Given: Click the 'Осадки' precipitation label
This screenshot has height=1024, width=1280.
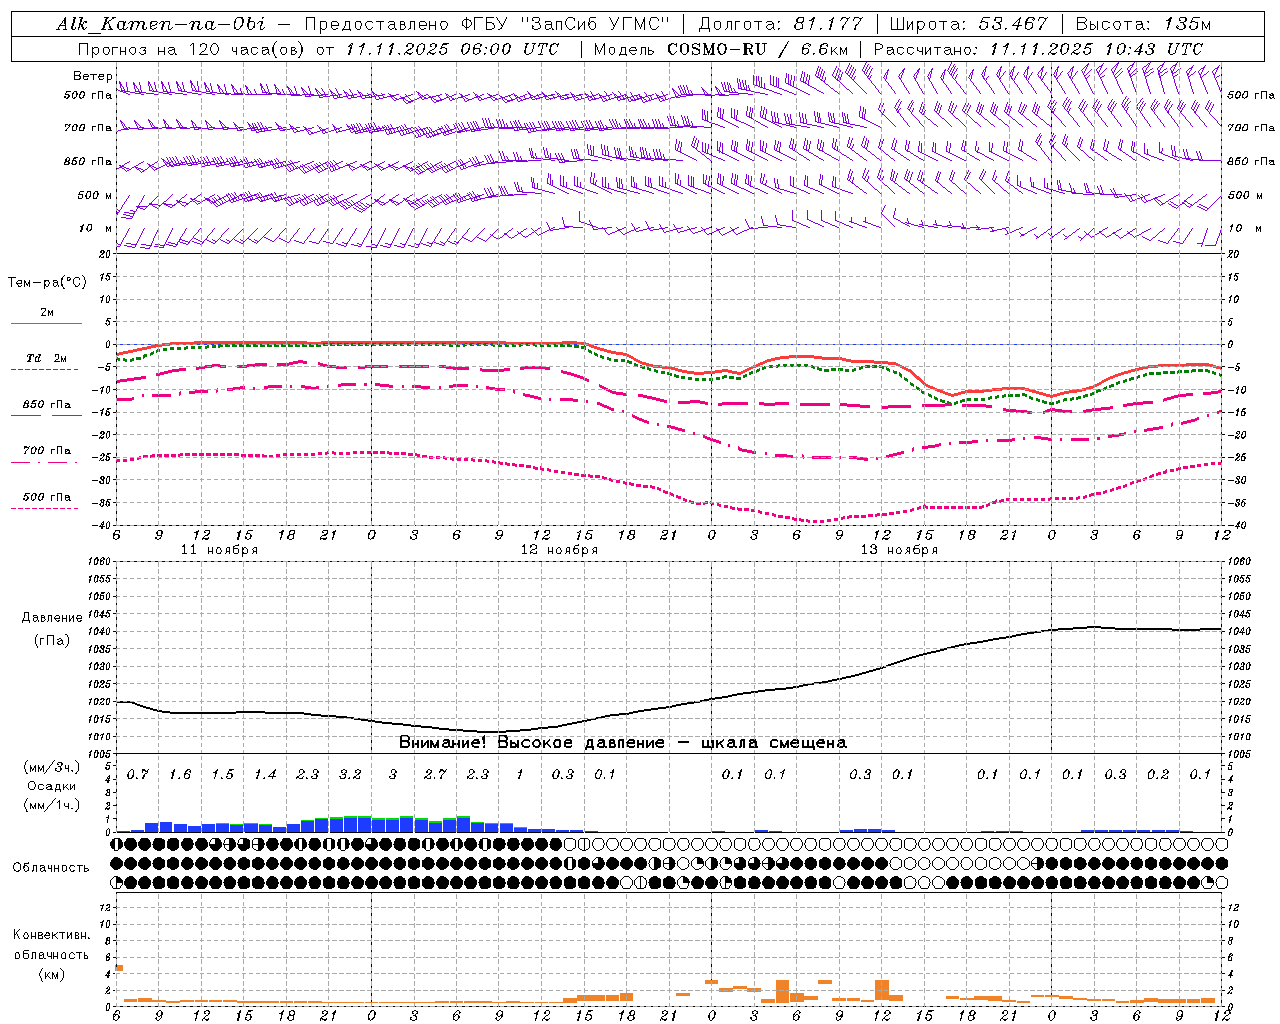Looking at the screenshot, I should coord(52,787).
